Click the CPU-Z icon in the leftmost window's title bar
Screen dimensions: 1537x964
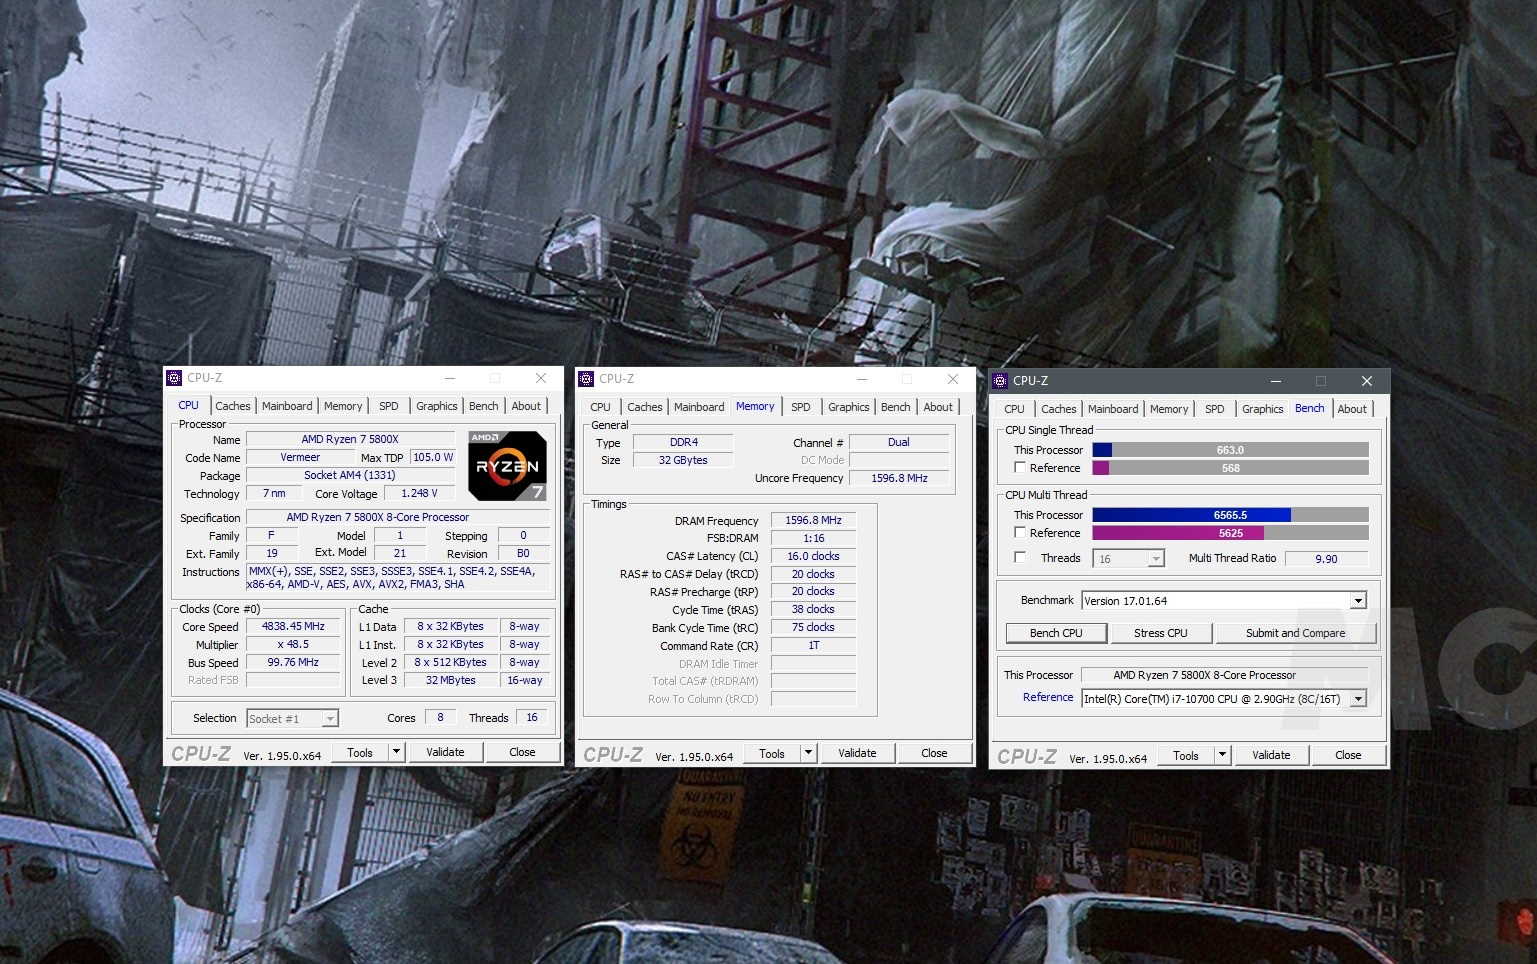(174, 378)
